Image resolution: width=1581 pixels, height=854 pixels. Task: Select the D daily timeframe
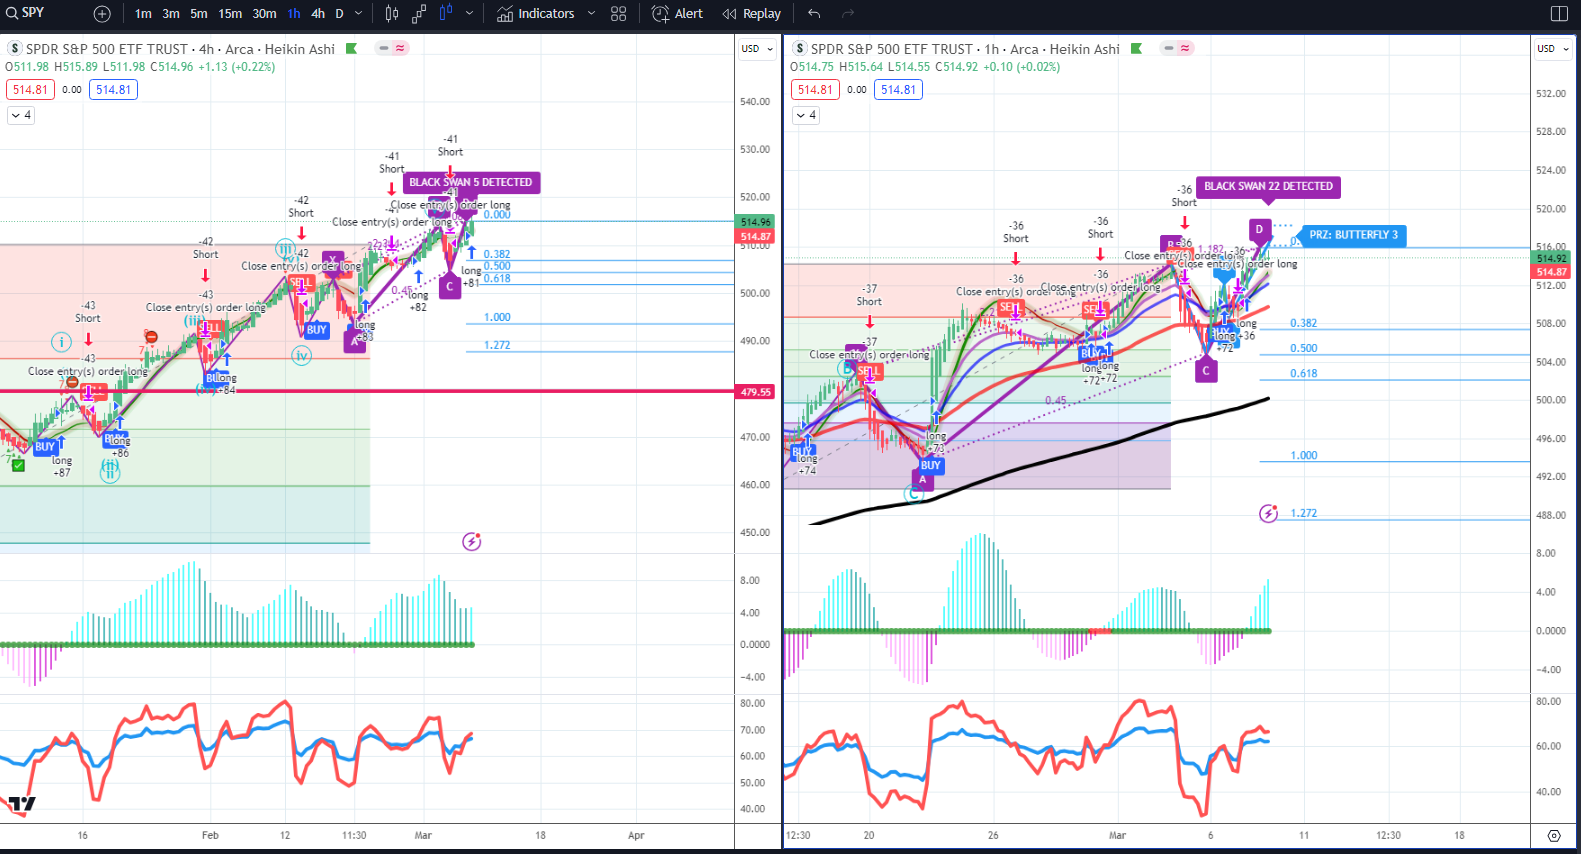pyautogui.click(x=339, y=14)
